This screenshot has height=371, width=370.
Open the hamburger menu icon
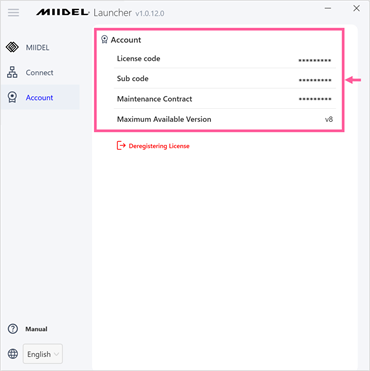tap(14, 13)
